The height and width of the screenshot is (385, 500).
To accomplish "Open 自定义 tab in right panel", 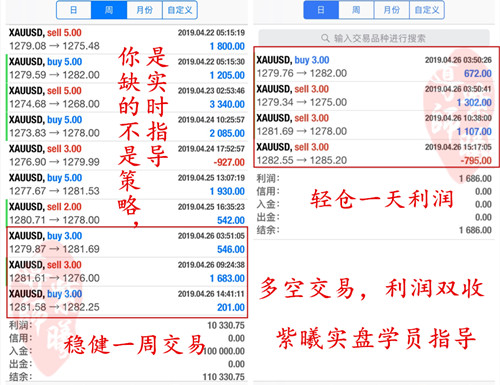I will click(x=427, y=10).
